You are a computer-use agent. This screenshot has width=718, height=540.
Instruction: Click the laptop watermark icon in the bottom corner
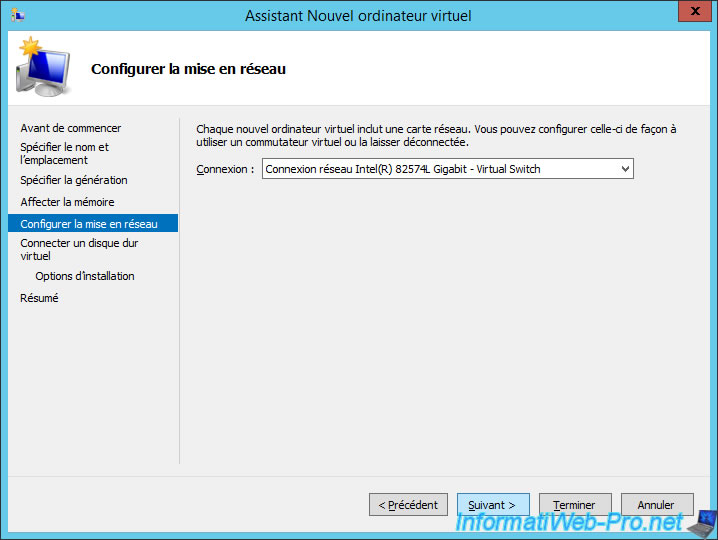click(704, 521)
